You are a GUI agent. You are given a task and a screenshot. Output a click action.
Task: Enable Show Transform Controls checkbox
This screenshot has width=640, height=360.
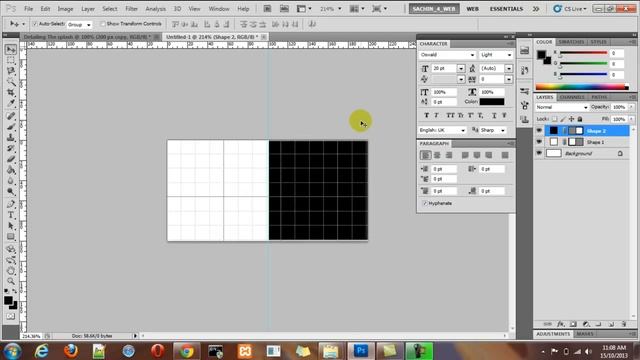pyautogui.click(x=103, y=24)
